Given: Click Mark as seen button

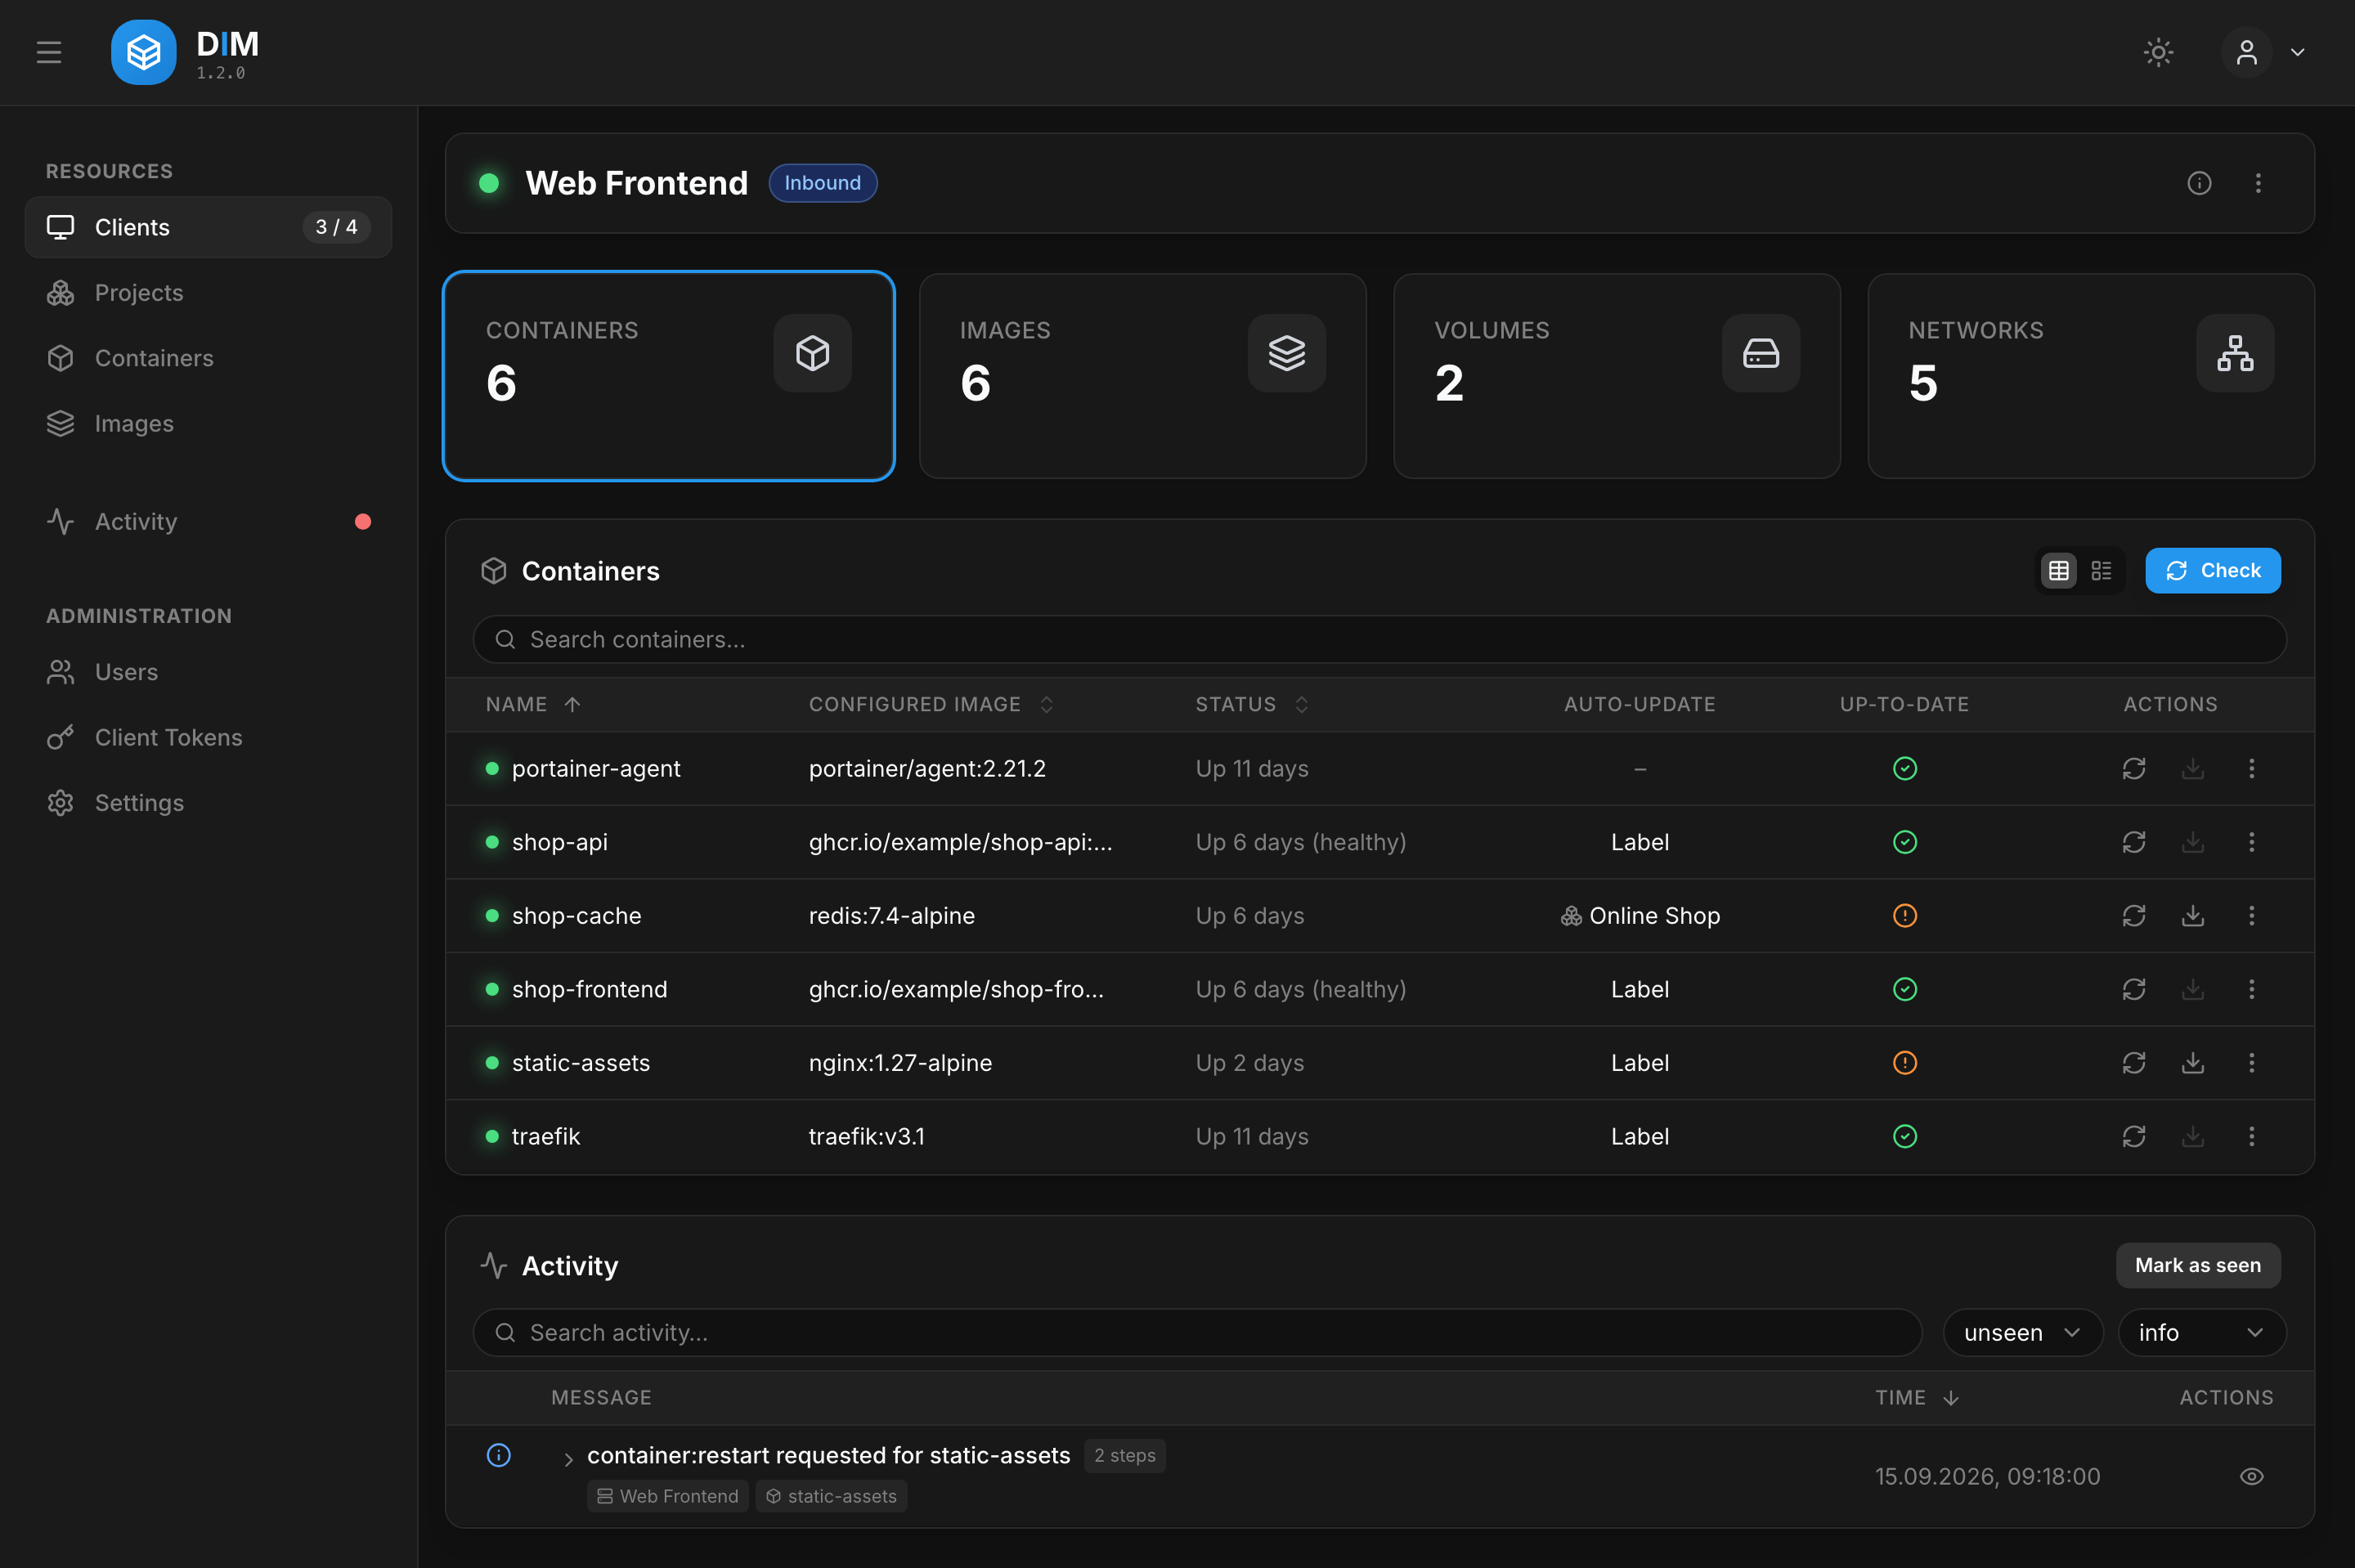Looking at the screenshot, I should pos(2197,1265).
